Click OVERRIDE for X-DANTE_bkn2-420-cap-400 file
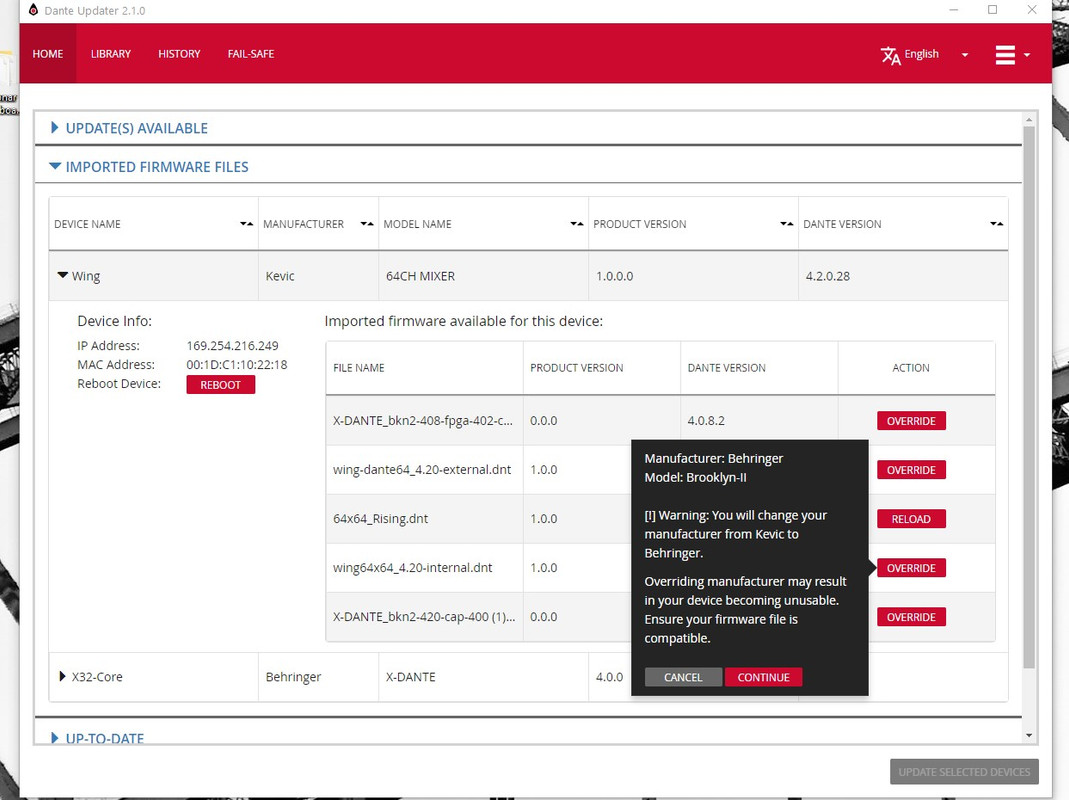Screen dimensions: 1069x800 pos(911,617)
